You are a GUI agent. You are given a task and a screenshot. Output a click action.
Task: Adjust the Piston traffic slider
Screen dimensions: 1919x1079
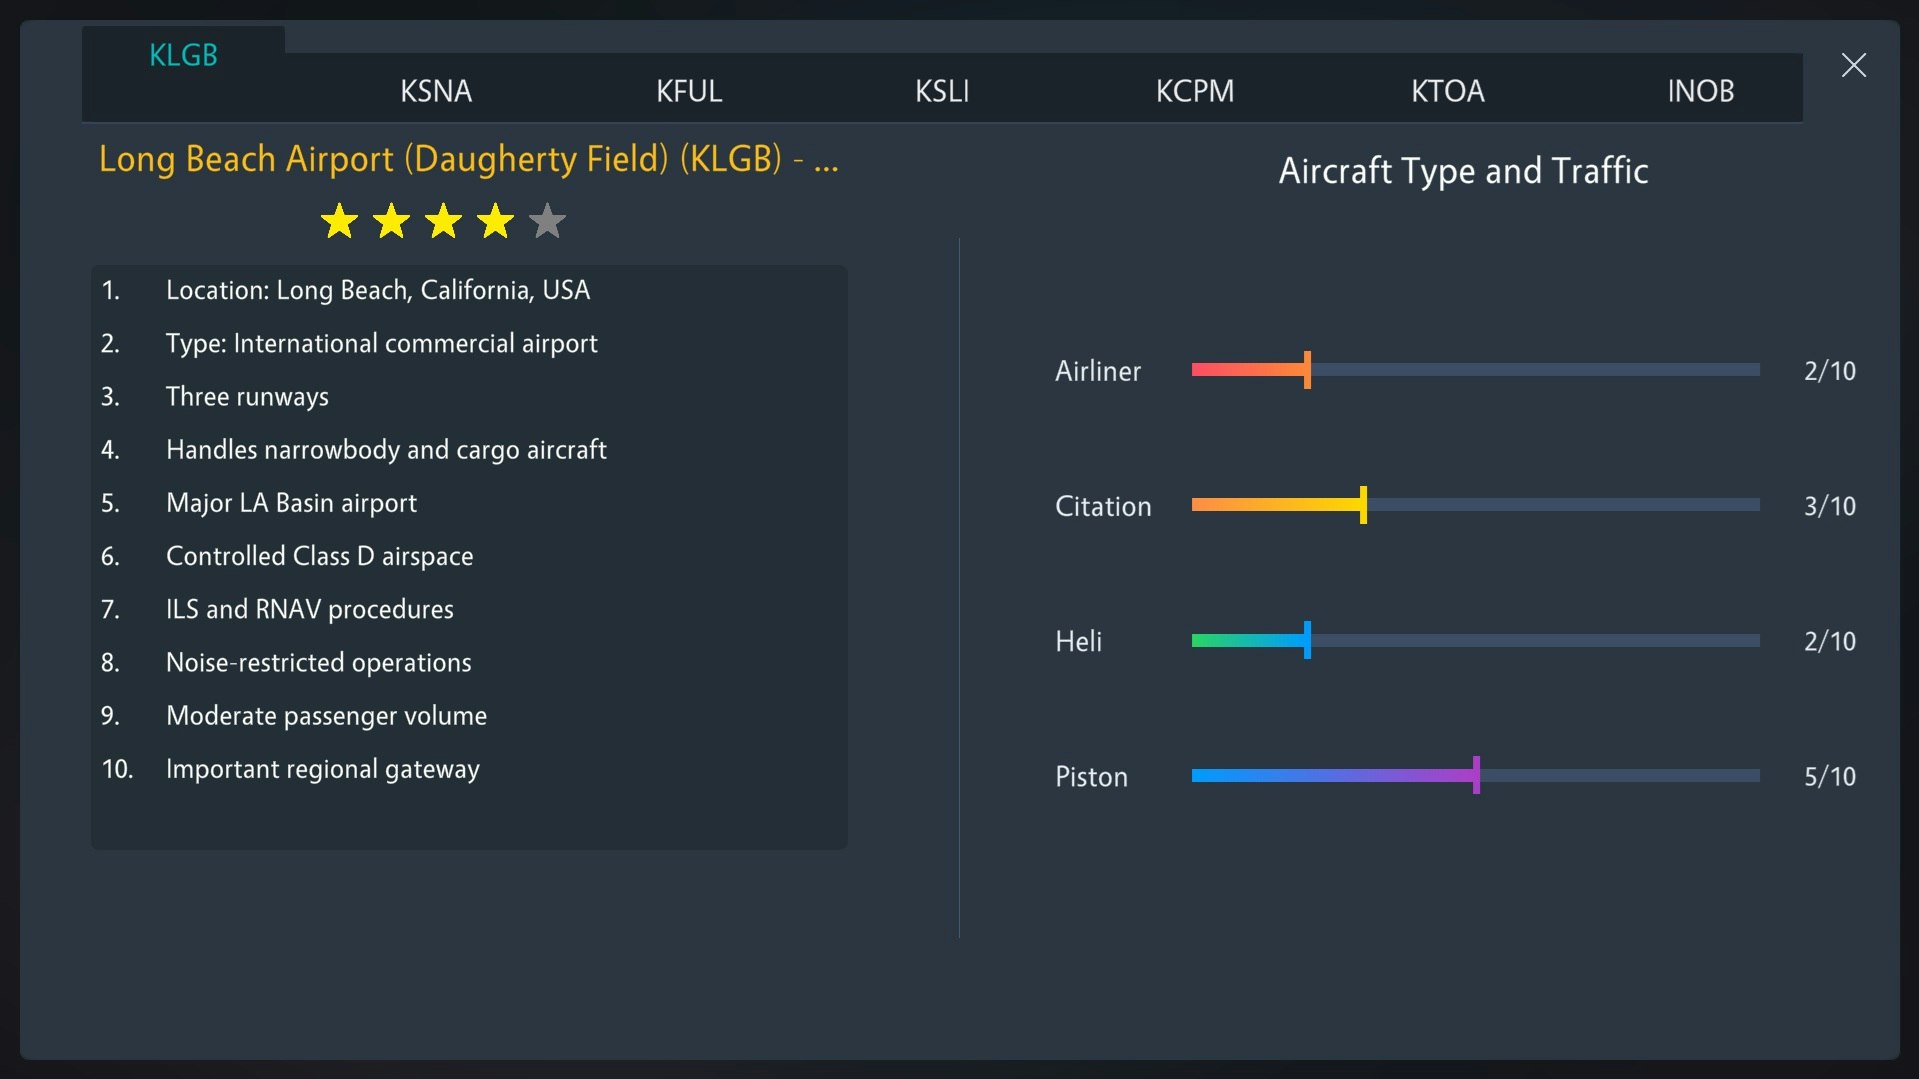click(x=1475, y=775)
